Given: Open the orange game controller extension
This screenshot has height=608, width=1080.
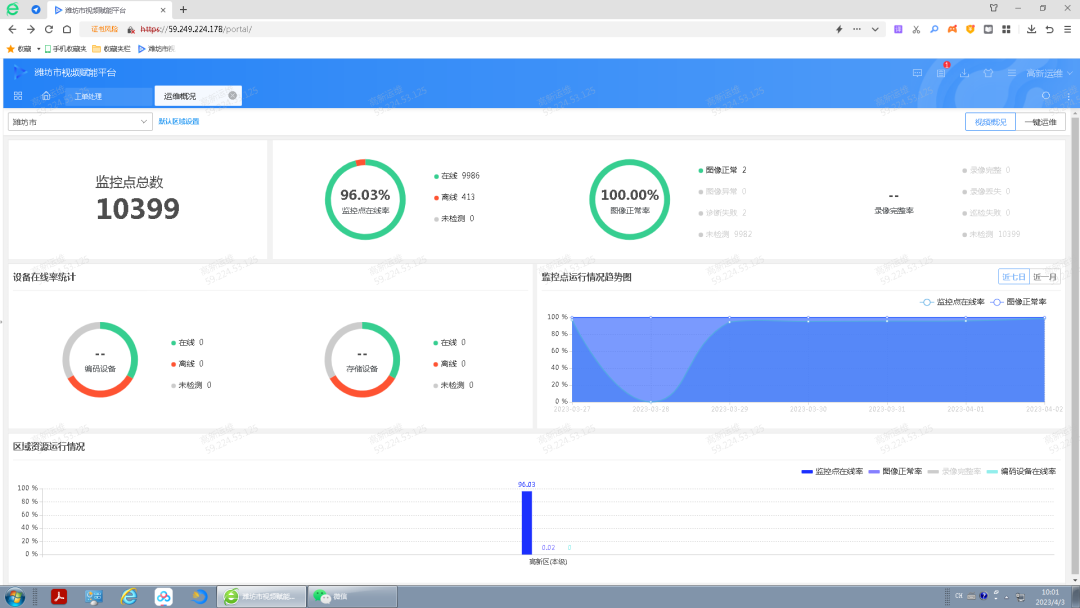Looking at the screenshot, I should pyautogui.click(x=952, y=30).
